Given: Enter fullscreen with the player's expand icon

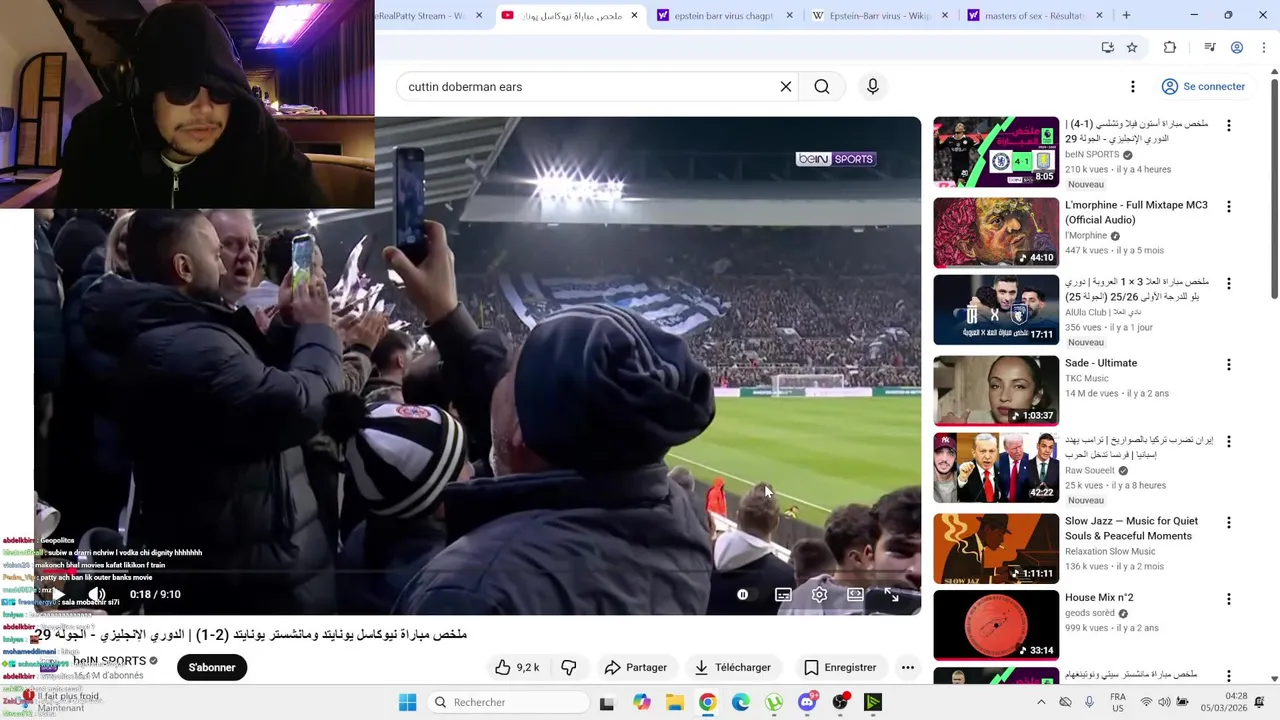Looking at the screenshot, I should click(x=891, y=595).
